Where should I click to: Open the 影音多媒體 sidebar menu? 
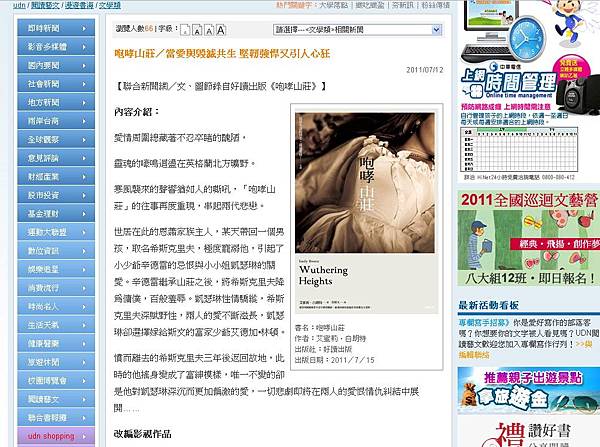point(56,47)
